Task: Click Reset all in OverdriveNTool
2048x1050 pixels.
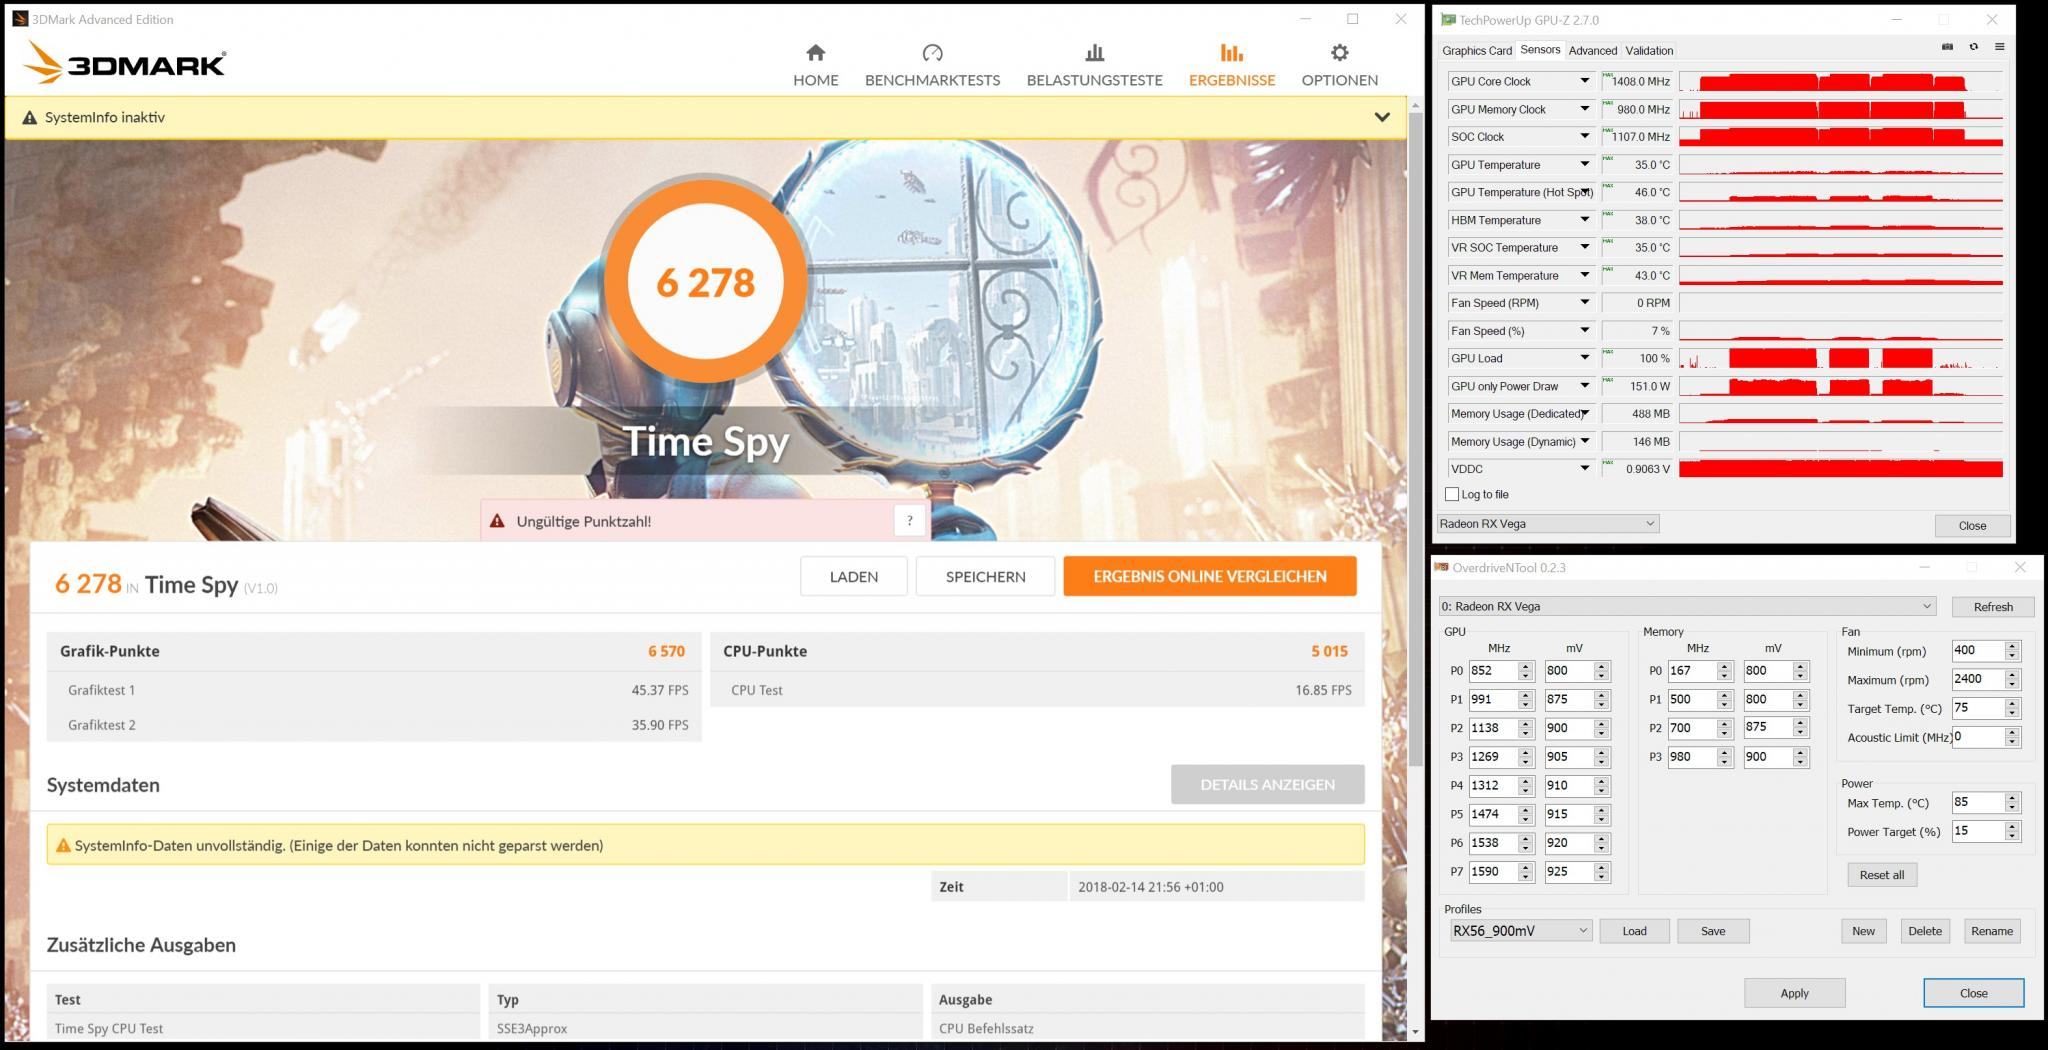Action: 1881,875
